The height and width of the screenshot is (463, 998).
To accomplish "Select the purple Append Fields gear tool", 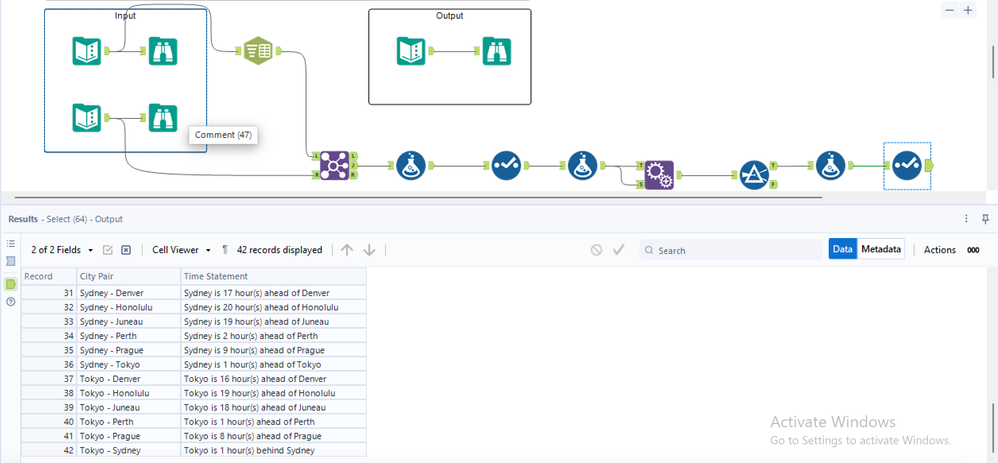I will [x=659, y=175].
